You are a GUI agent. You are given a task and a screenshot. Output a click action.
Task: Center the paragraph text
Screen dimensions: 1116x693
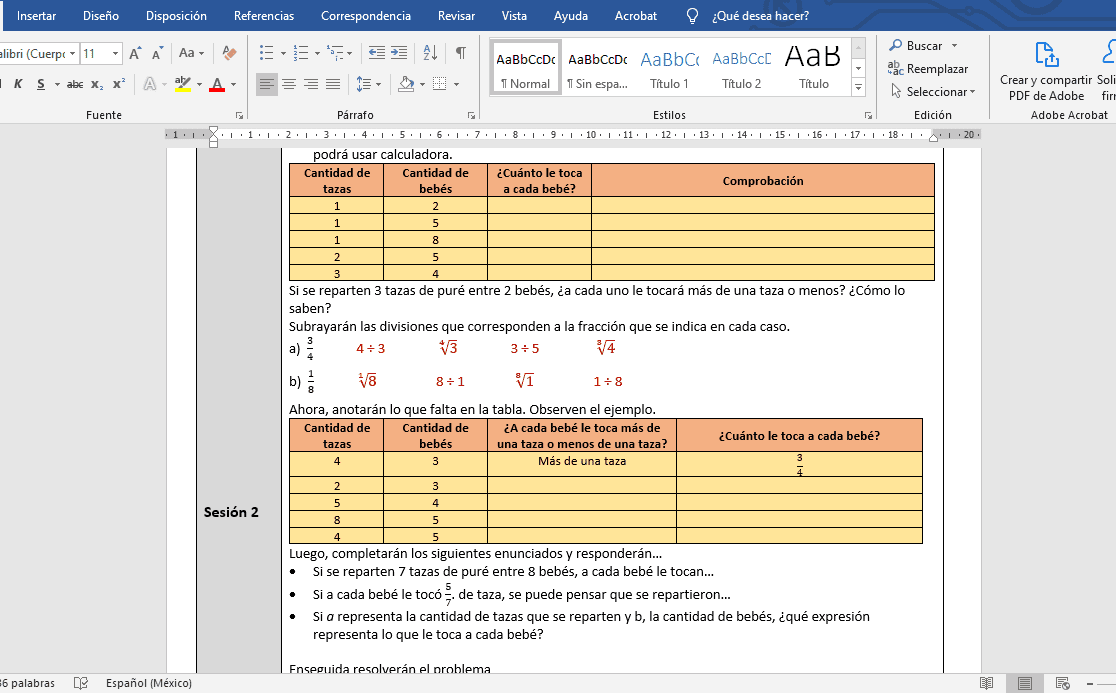[289, 84]
